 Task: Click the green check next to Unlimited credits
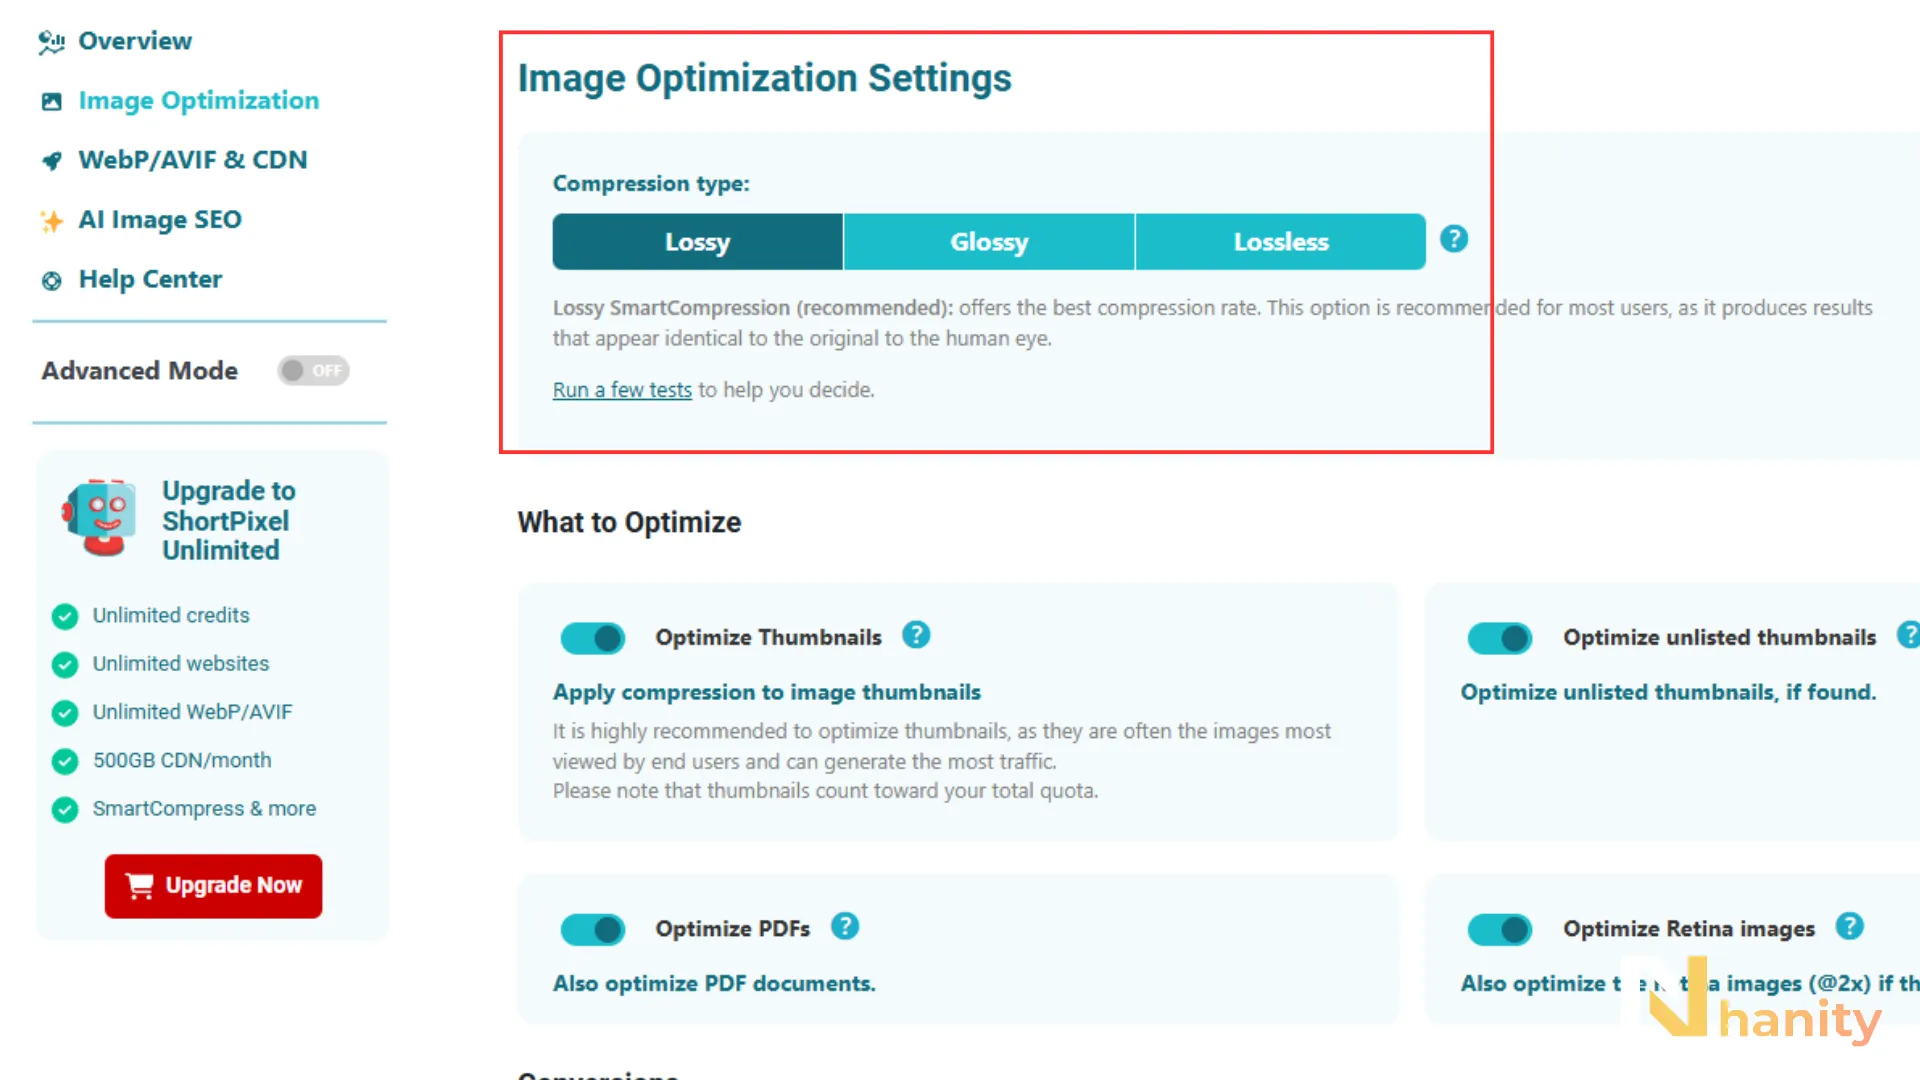(x=65, y=617)
